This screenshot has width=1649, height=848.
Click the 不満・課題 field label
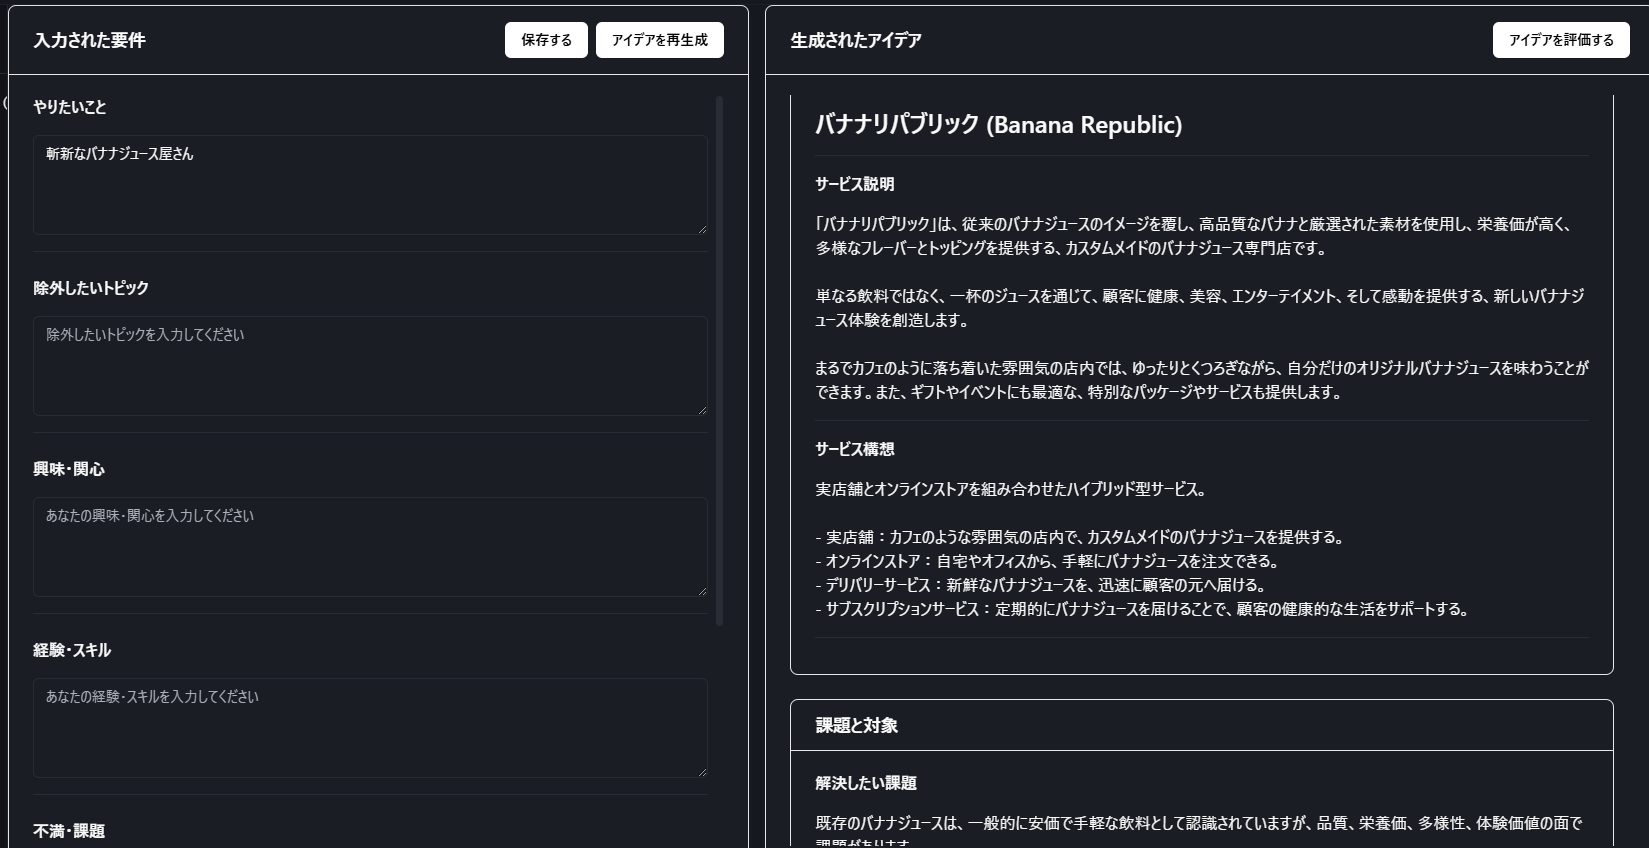pyautogui.click(x=69, y=831)
